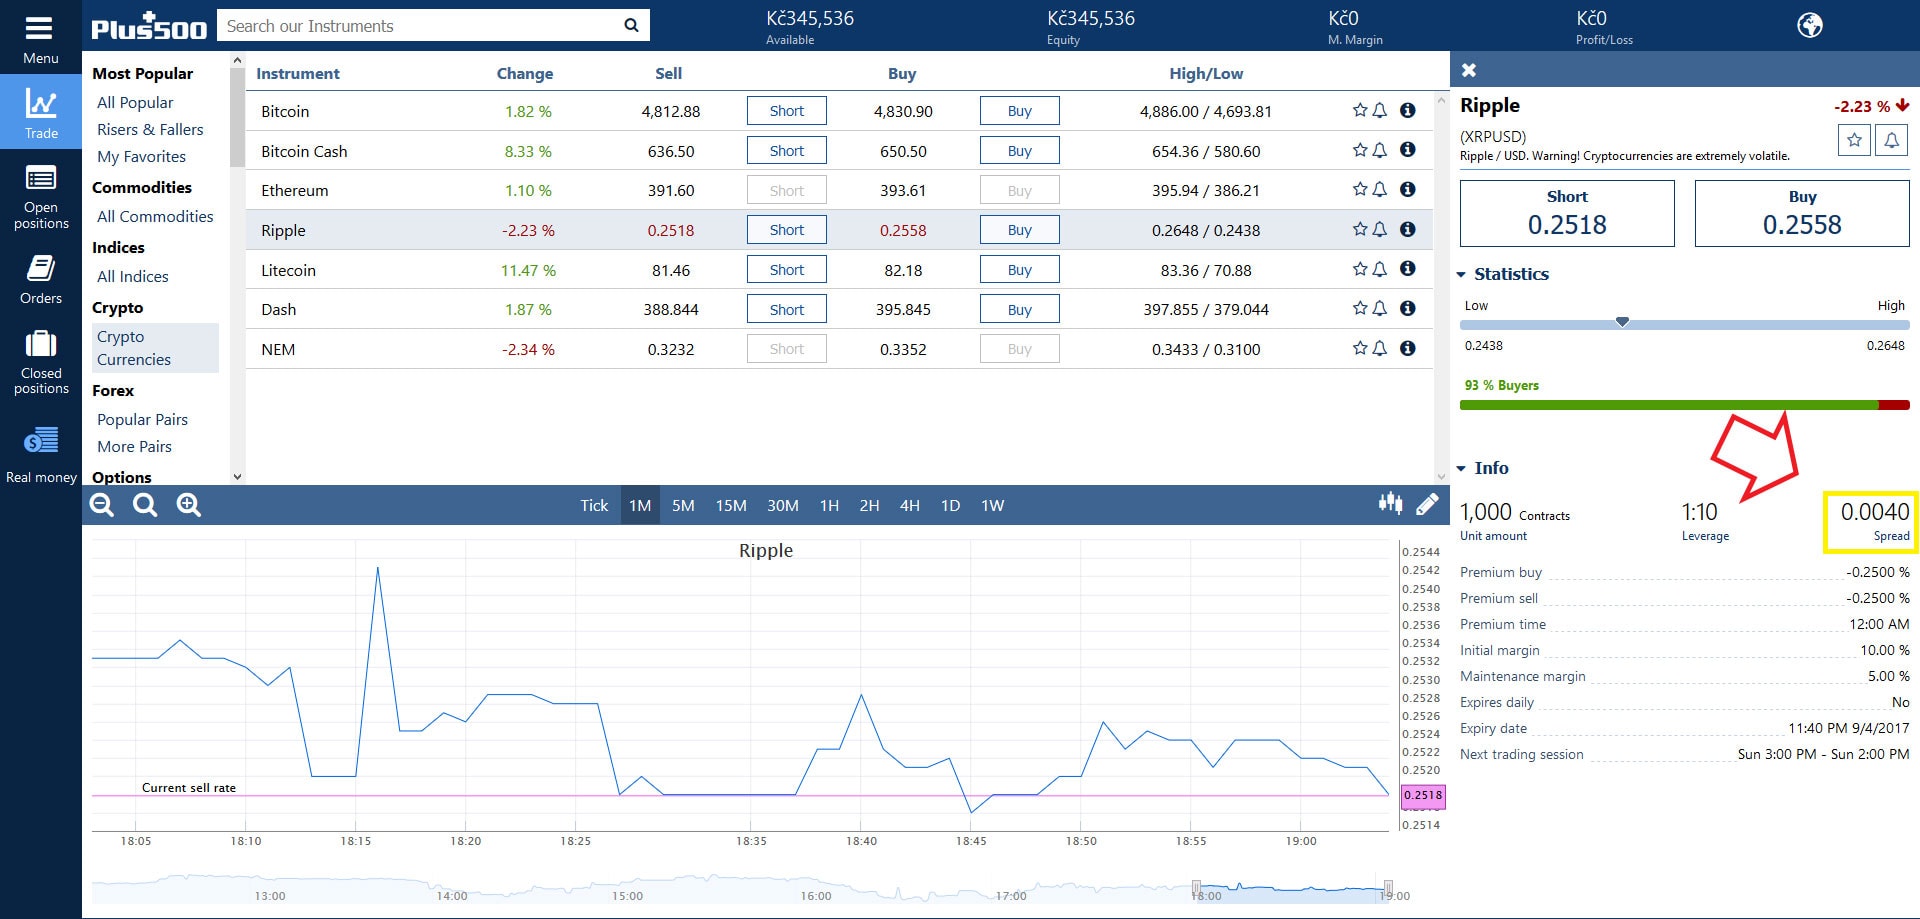Open the Closed positions sidebar icon
1920x919 pixels.
point(41,344)
